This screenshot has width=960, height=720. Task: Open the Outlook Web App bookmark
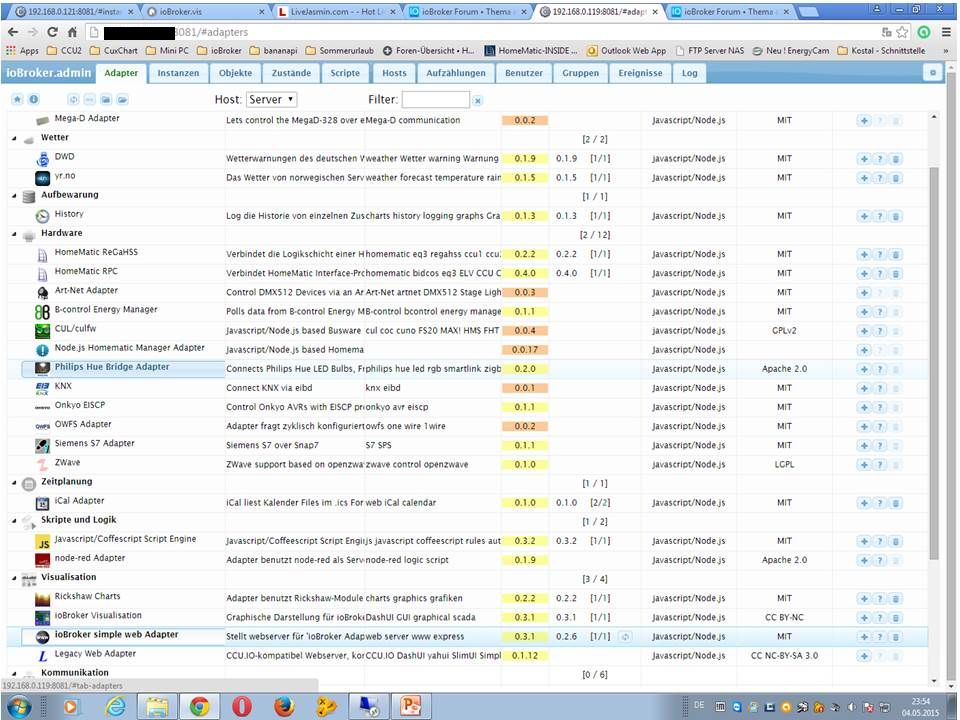click(x=627, y=51)
